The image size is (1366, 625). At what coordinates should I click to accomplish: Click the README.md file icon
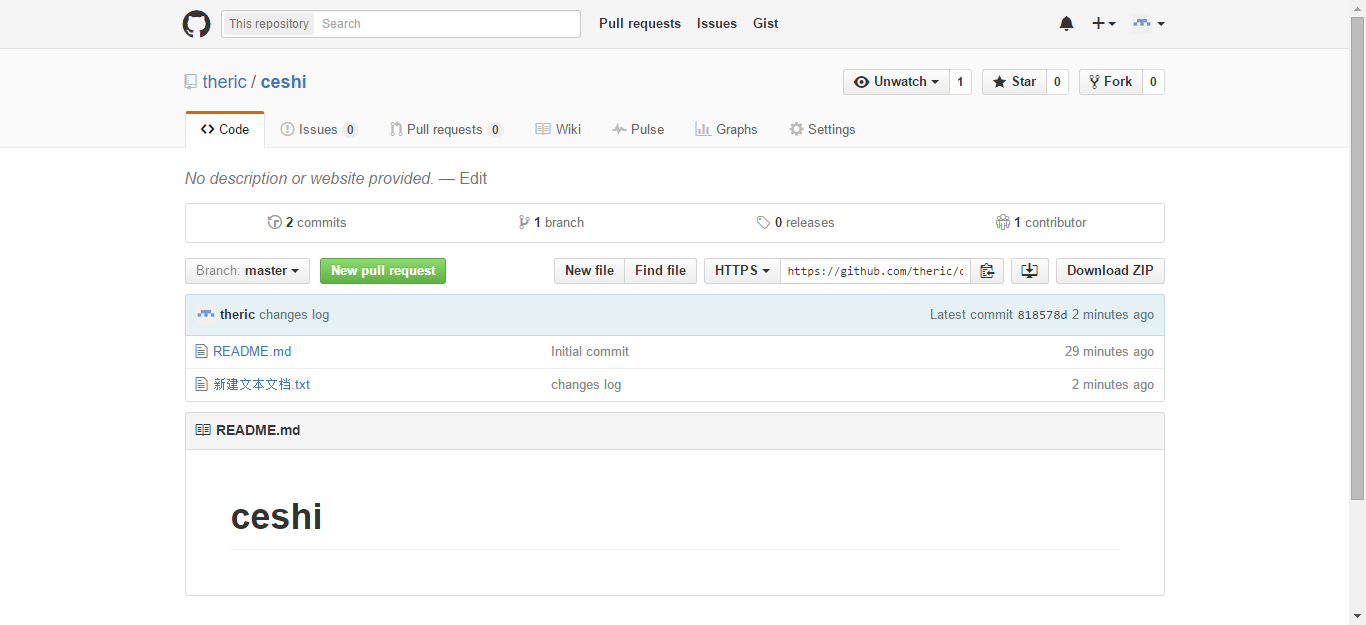coord(201,352)
